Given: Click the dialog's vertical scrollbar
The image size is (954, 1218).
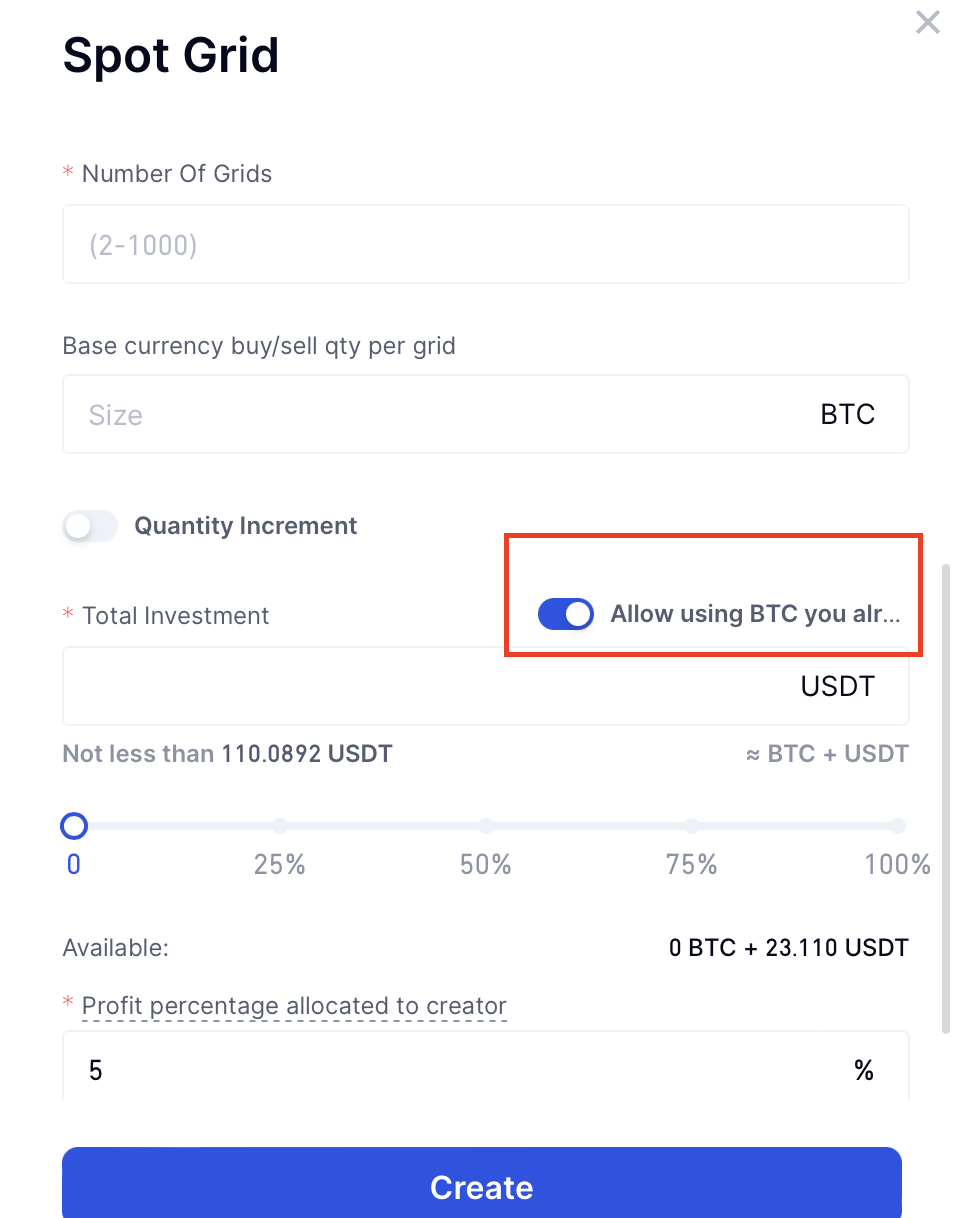Looking at the screenshot, I should click(945, 800).
